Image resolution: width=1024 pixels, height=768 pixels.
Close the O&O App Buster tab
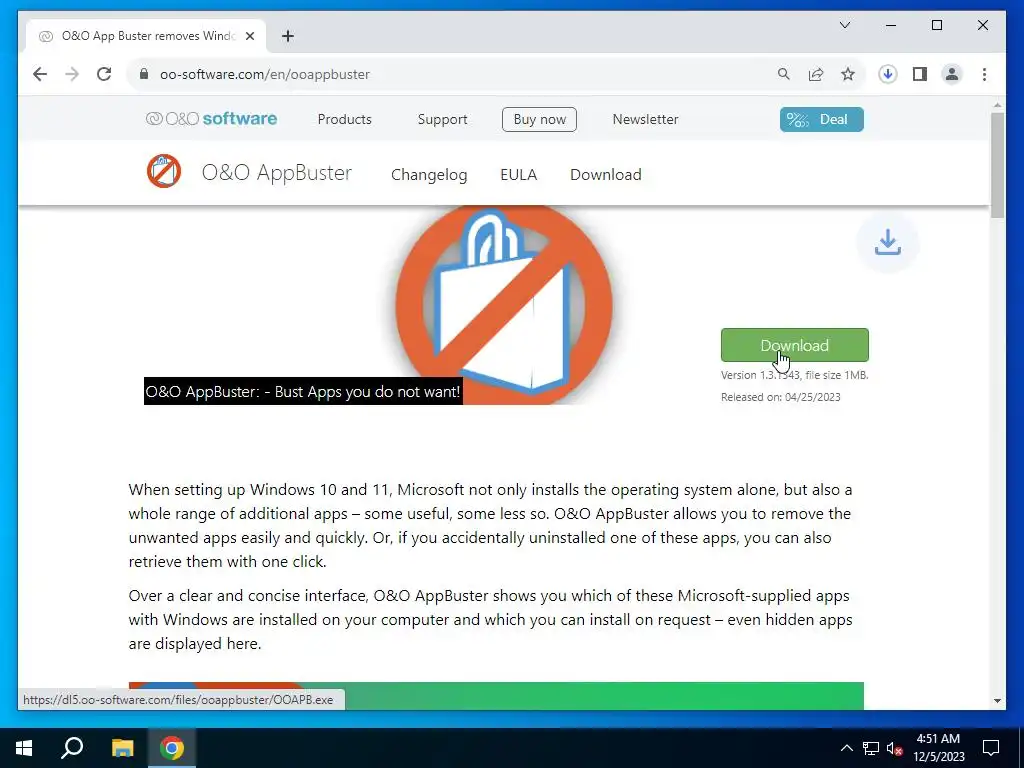point(249,36)
